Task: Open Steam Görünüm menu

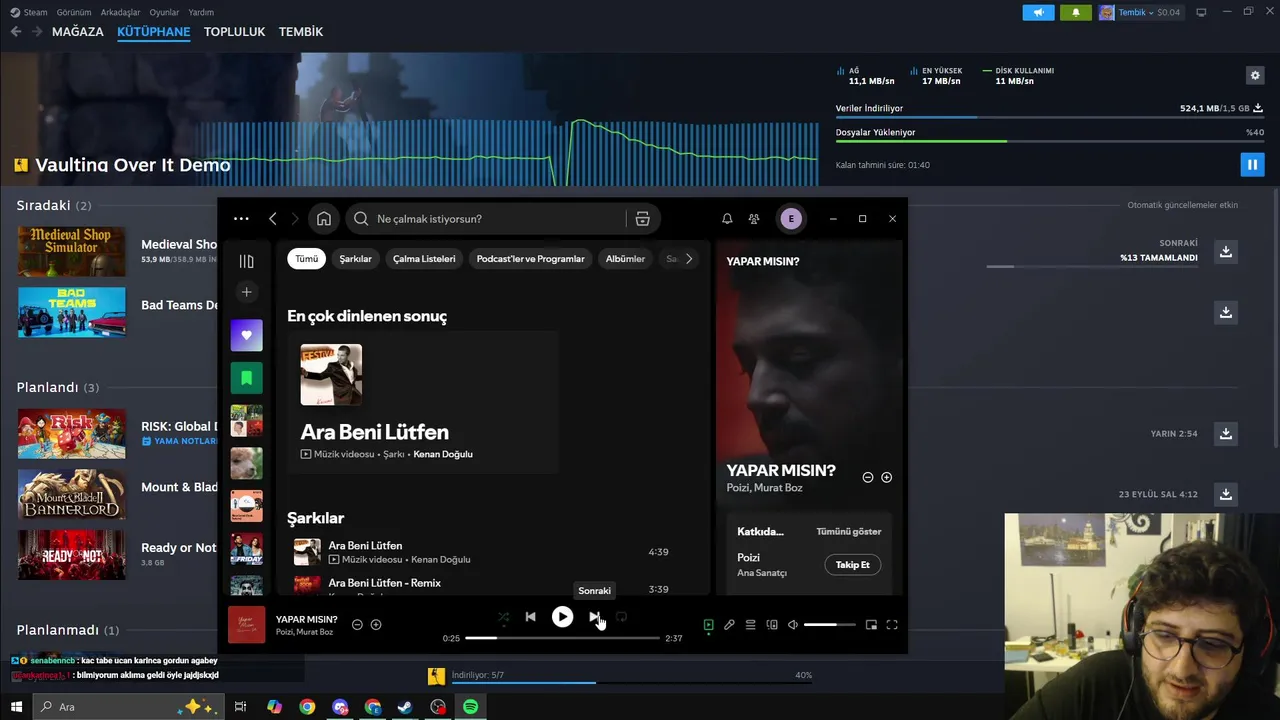Action: click(74, 13)
